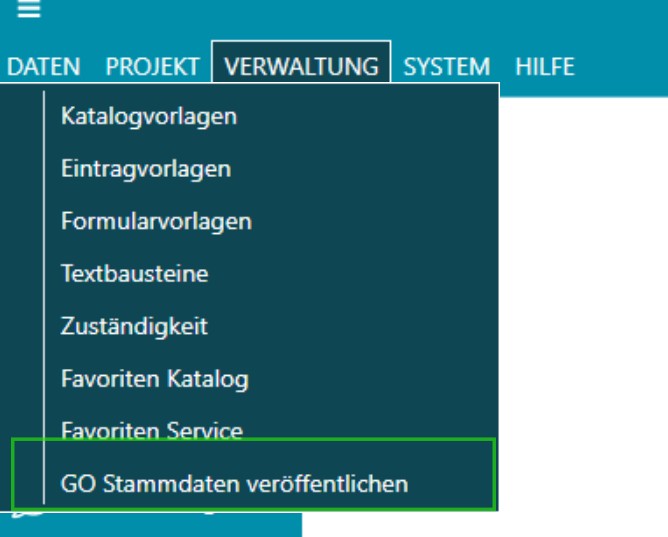Open the HILFE menu
The image size is (668, 537).
click(x=545, y=67)
